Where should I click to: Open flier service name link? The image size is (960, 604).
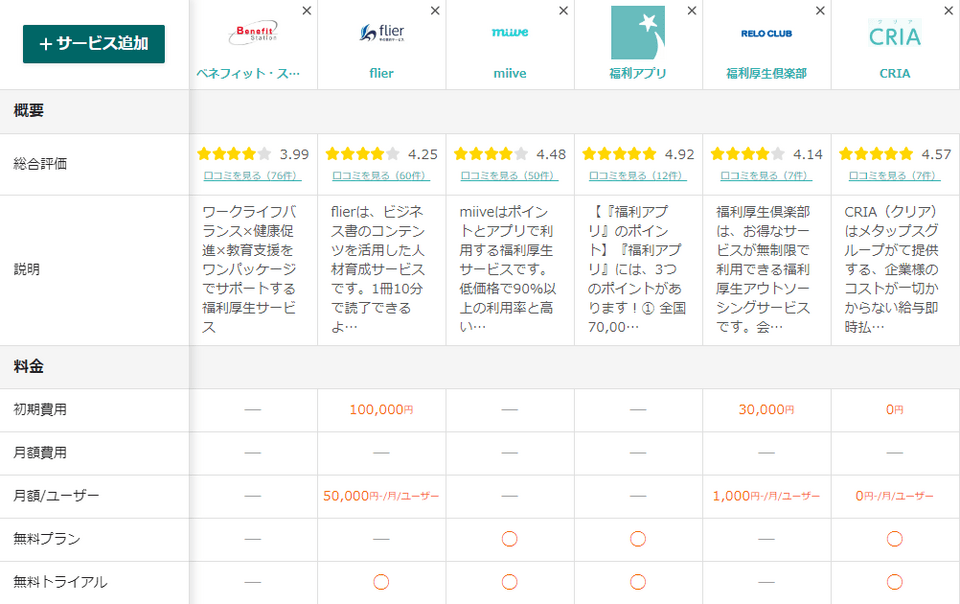pyautogui.click(x=381, y=73)
